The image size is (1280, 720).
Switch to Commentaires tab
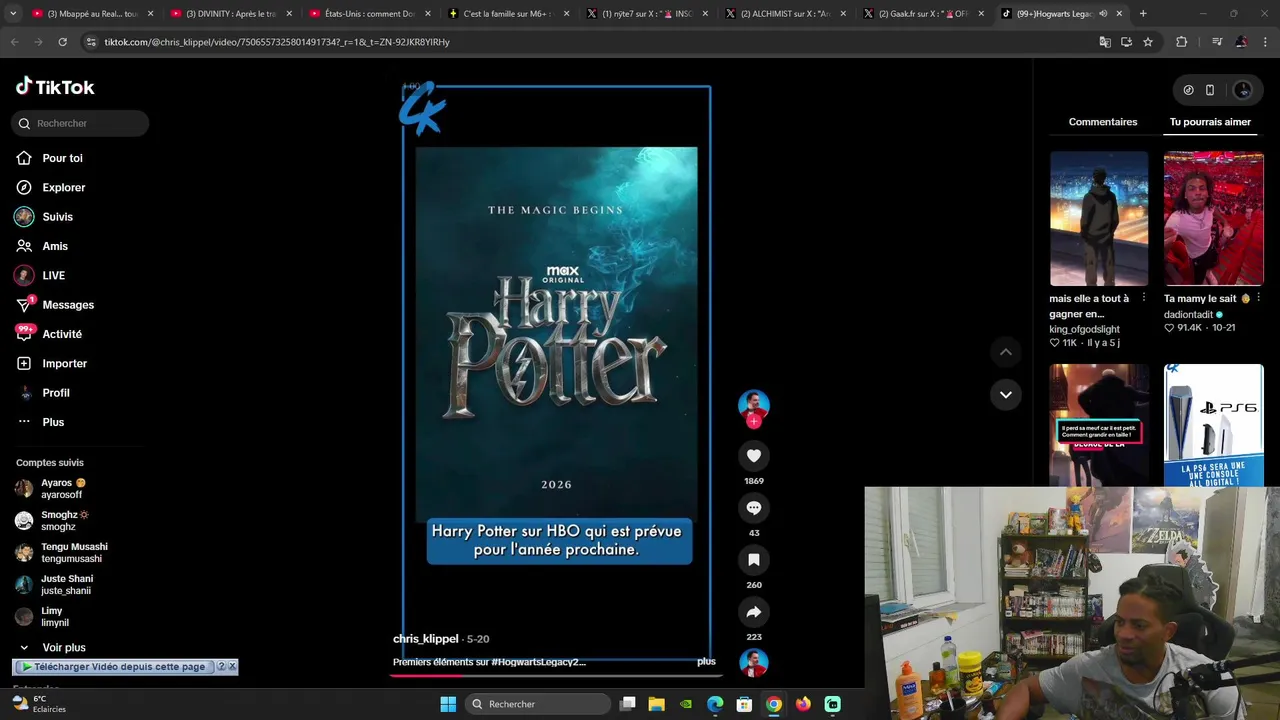(x=1103, y=122)
